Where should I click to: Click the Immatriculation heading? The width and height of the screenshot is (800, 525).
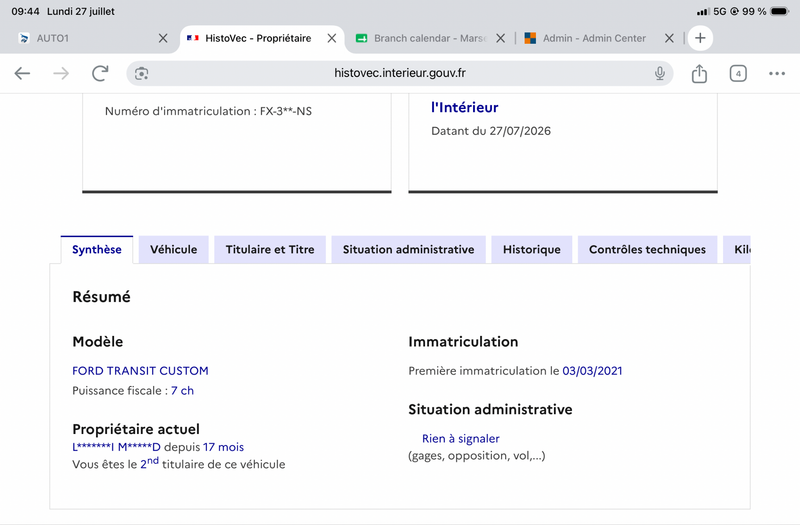pos(463,342)
